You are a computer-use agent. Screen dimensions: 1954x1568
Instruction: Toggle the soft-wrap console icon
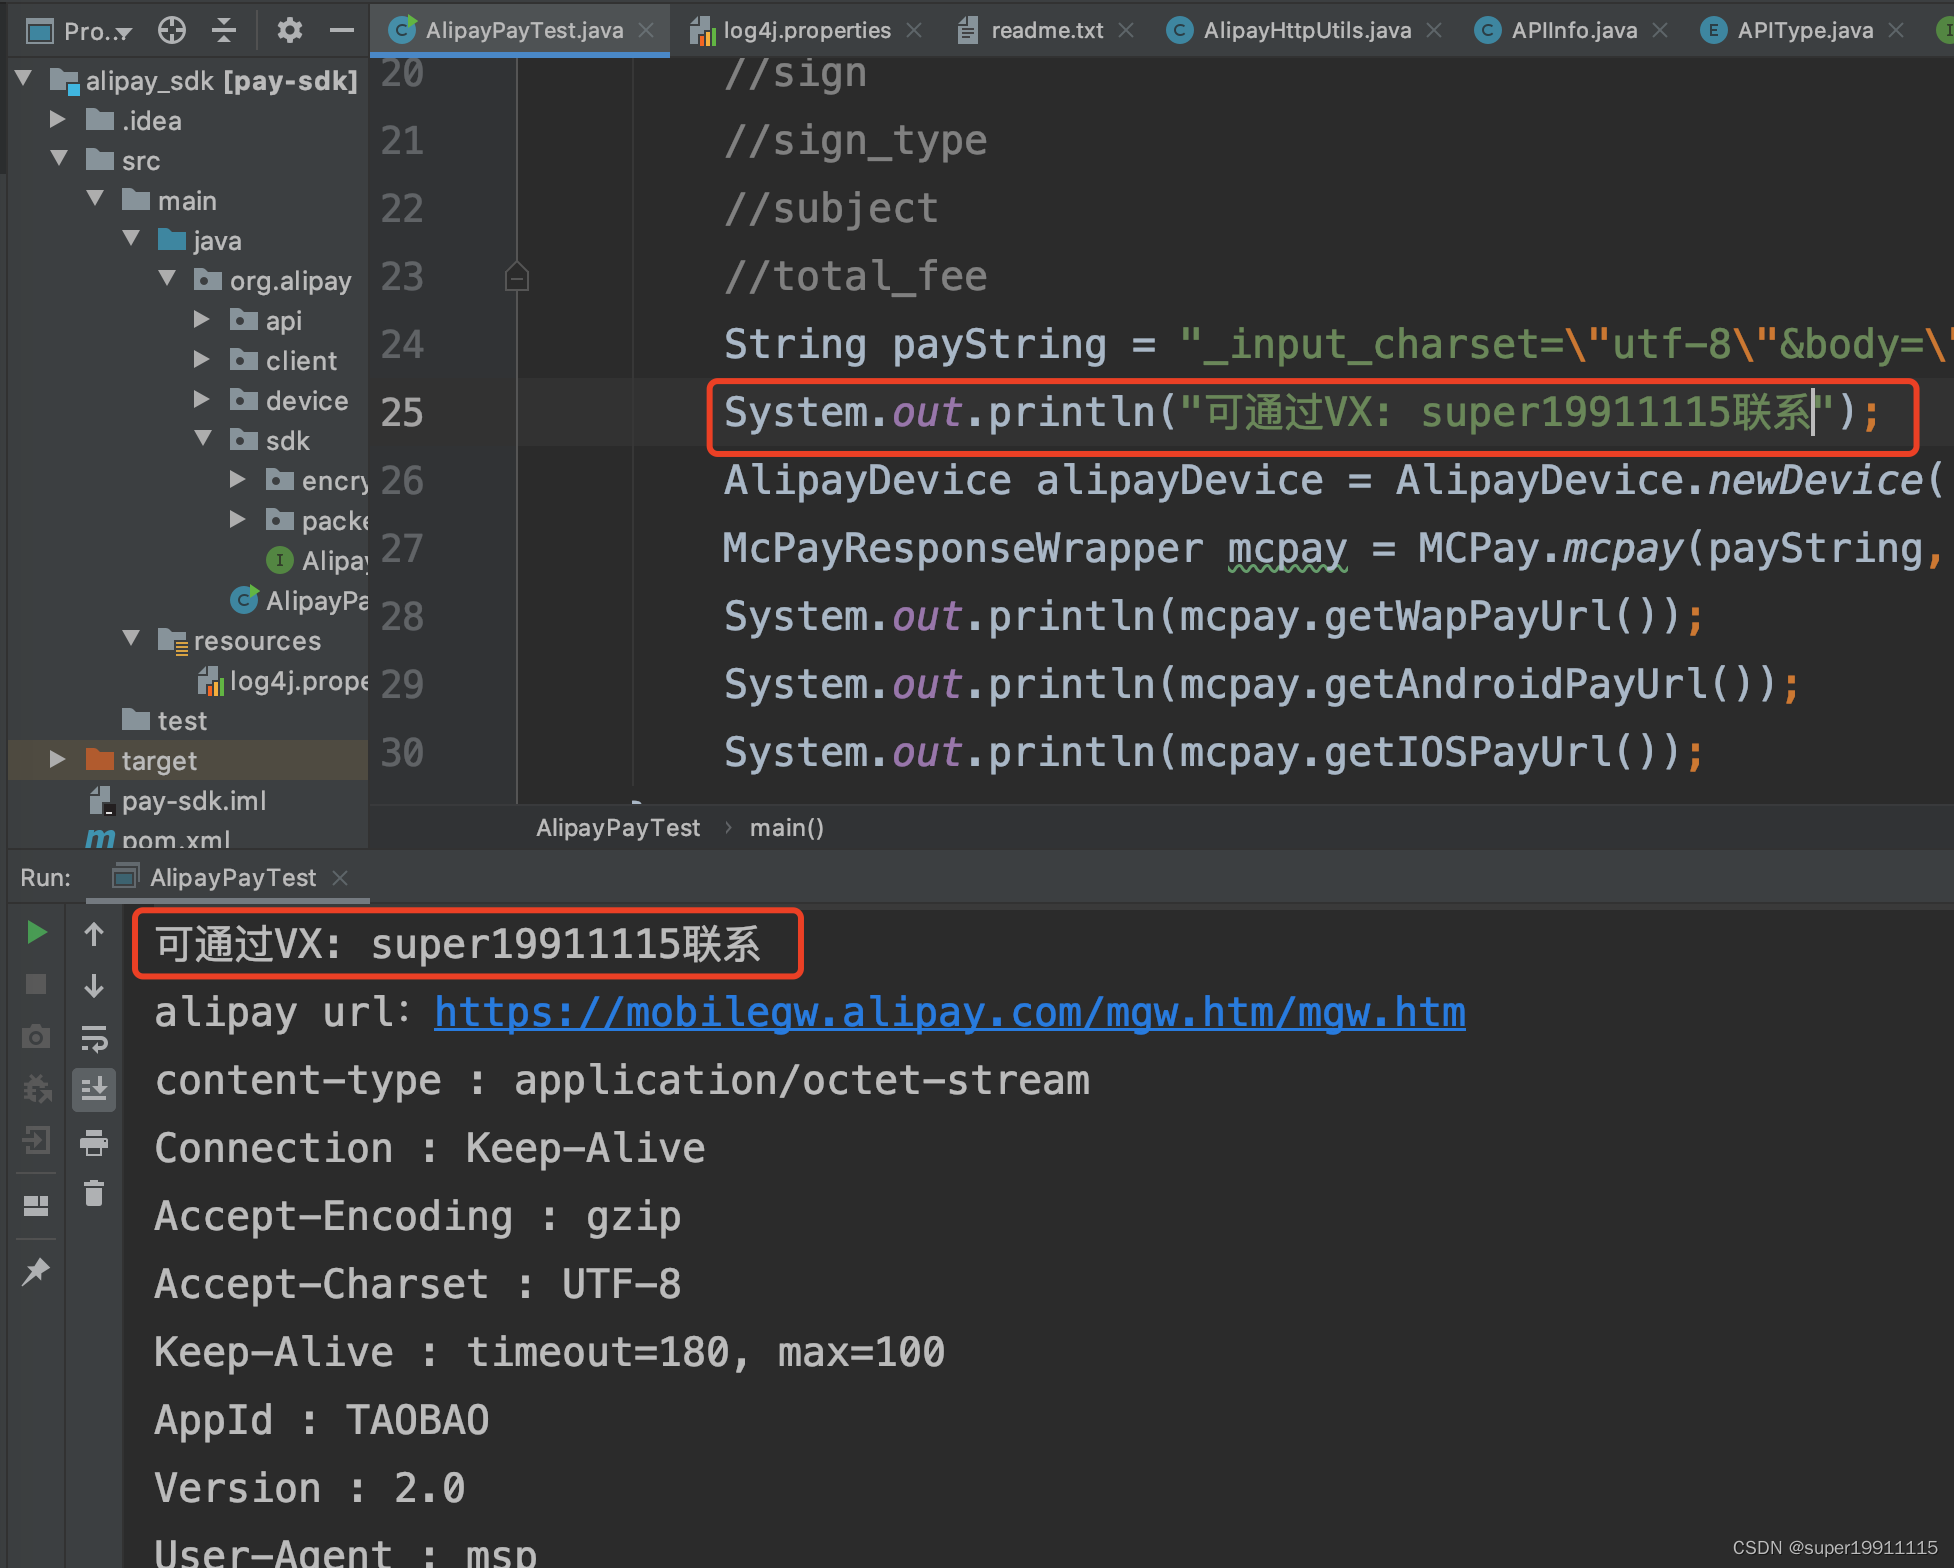[x=94, y=1039]
